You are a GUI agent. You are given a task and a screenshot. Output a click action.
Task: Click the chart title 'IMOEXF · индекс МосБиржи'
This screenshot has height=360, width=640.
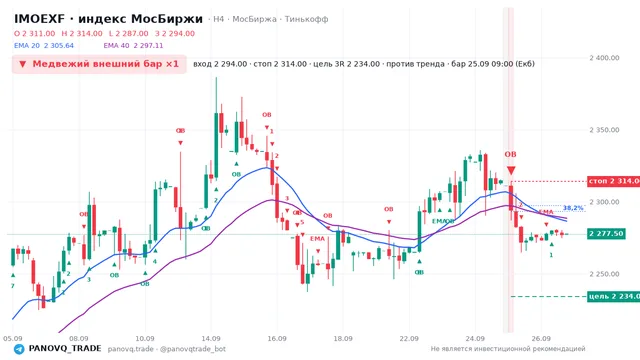tap(108, 19)
